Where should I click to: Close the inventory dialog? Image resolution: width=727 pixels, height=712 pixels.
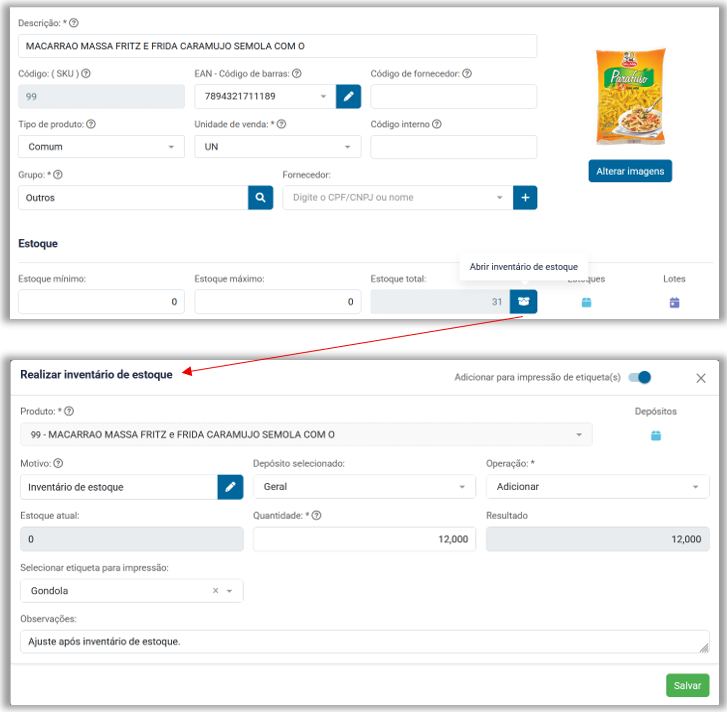click(x=701, y=378)
